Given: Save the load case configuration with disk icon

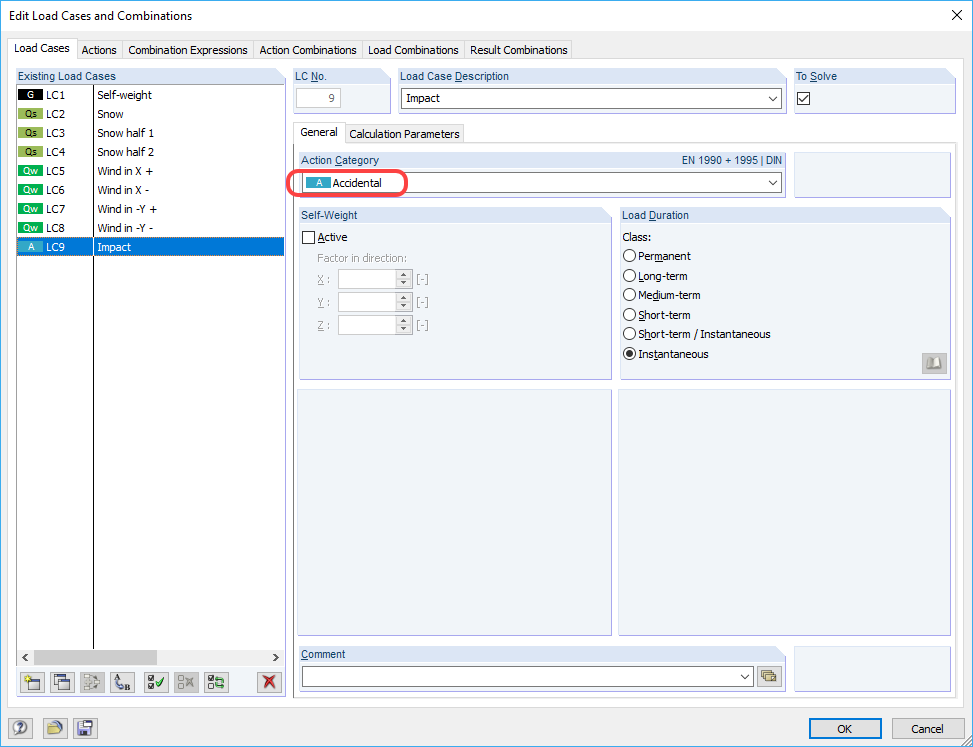Looking at the screenshot, I should pos(85,729).
